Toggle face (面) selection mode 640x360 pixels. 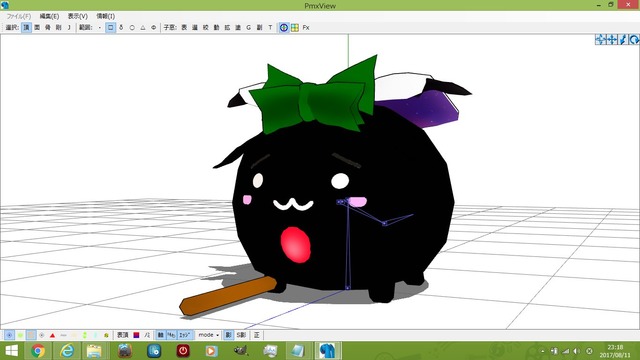tap(37, 27)
